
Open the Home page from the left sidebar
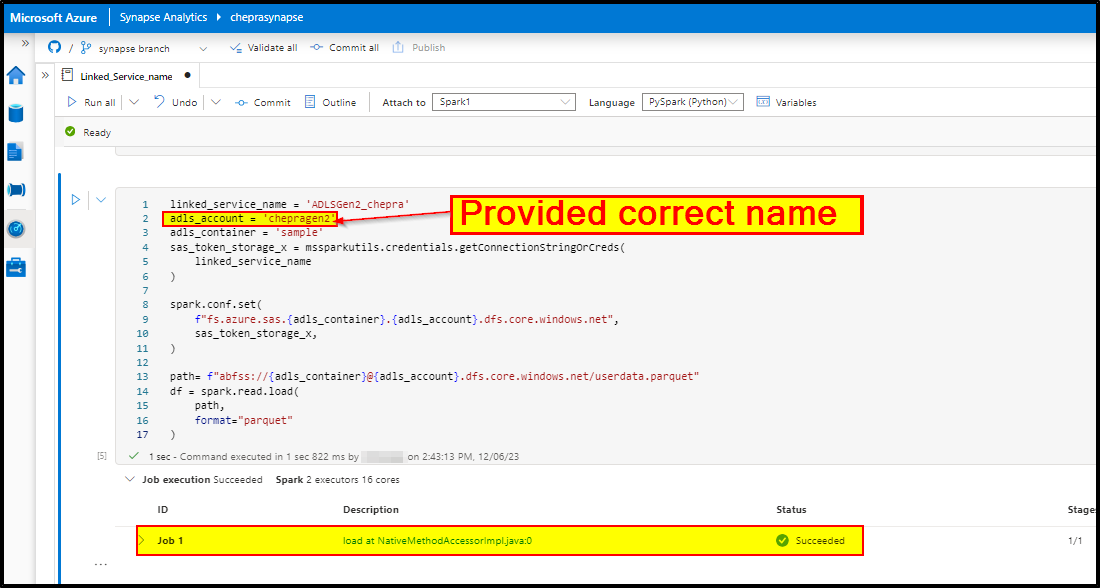point(16,75)
